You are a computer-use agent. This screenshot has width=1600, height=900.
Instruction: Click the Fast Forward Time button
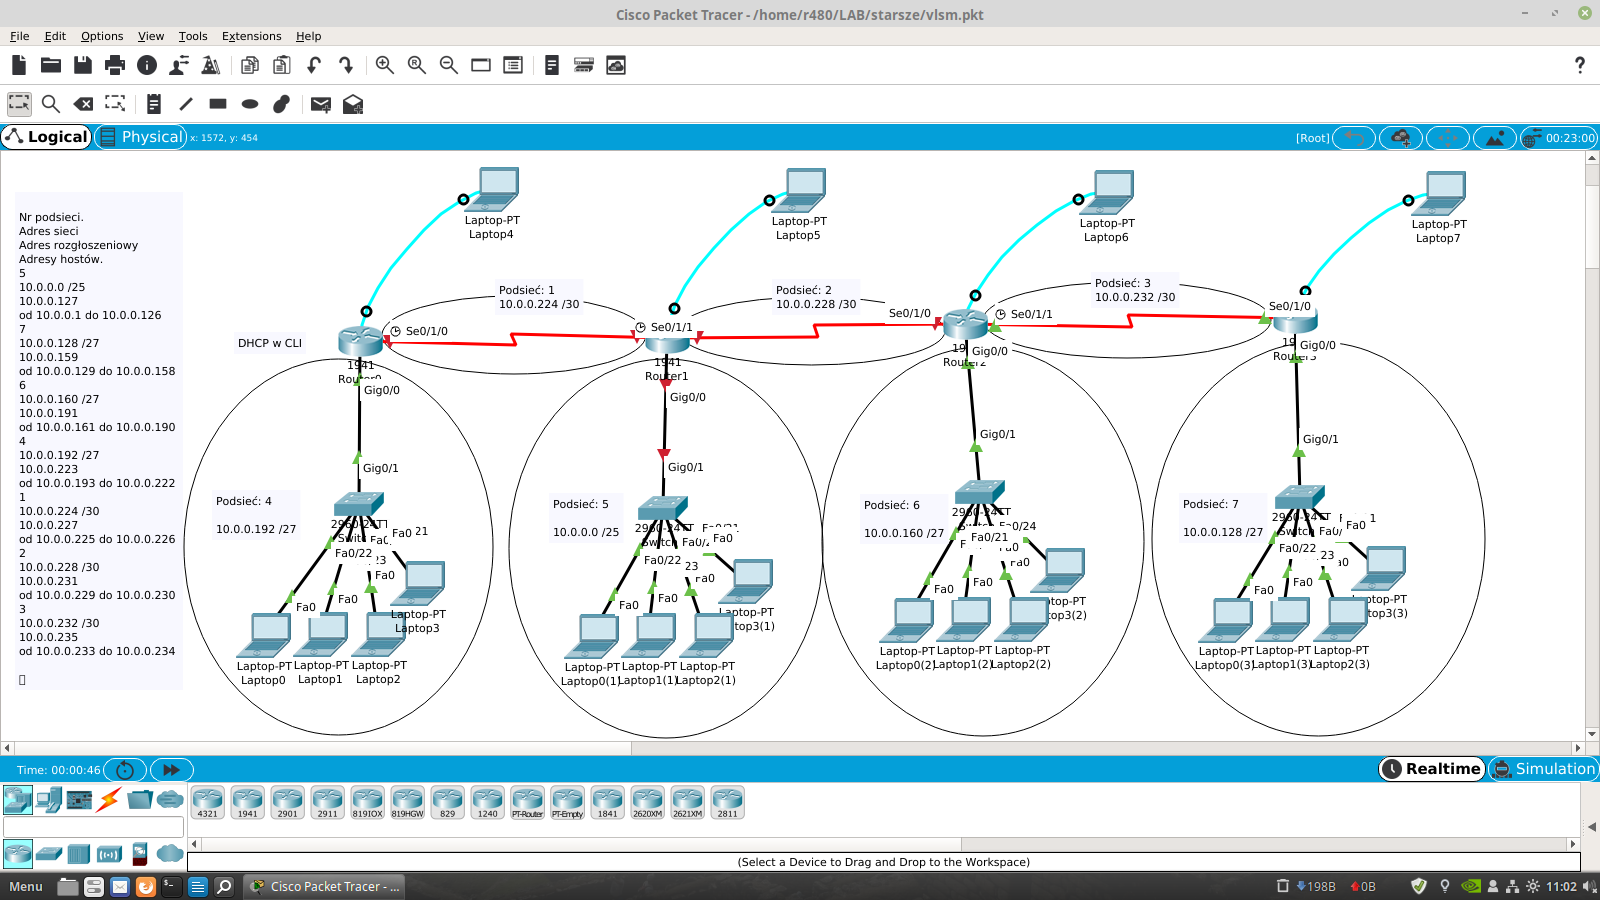(x=171, y=770)
